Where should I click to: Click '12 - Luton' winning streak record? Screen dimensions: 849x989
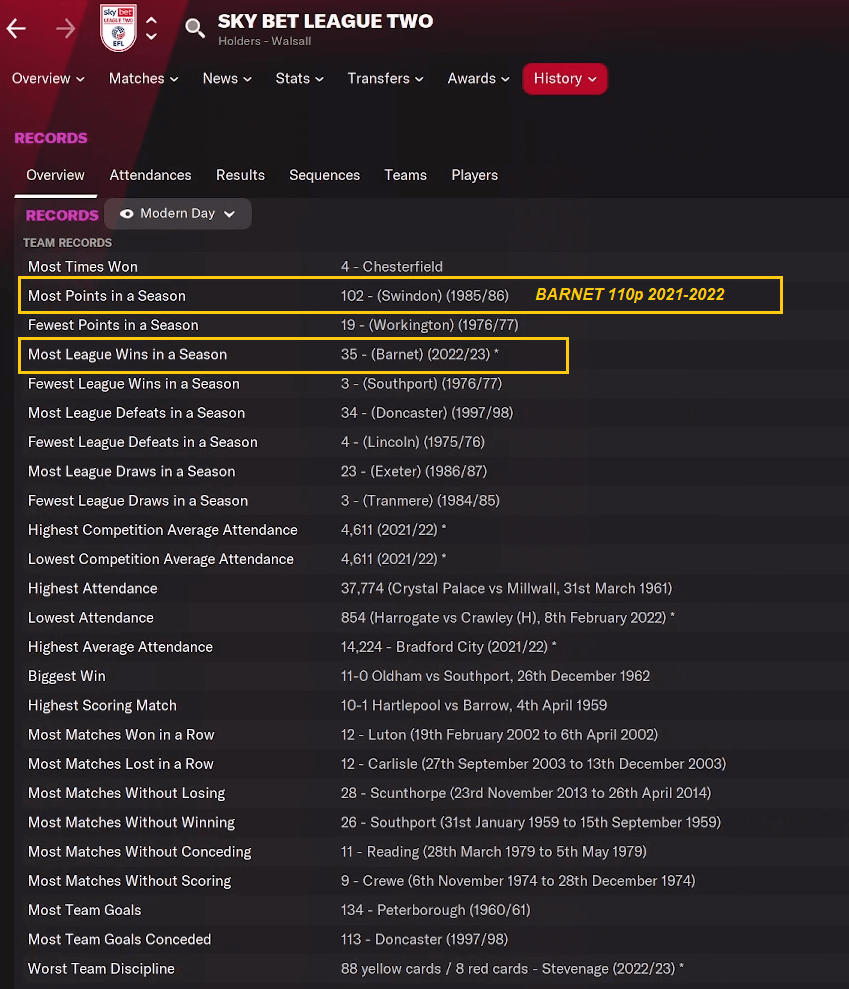[500, 735]
